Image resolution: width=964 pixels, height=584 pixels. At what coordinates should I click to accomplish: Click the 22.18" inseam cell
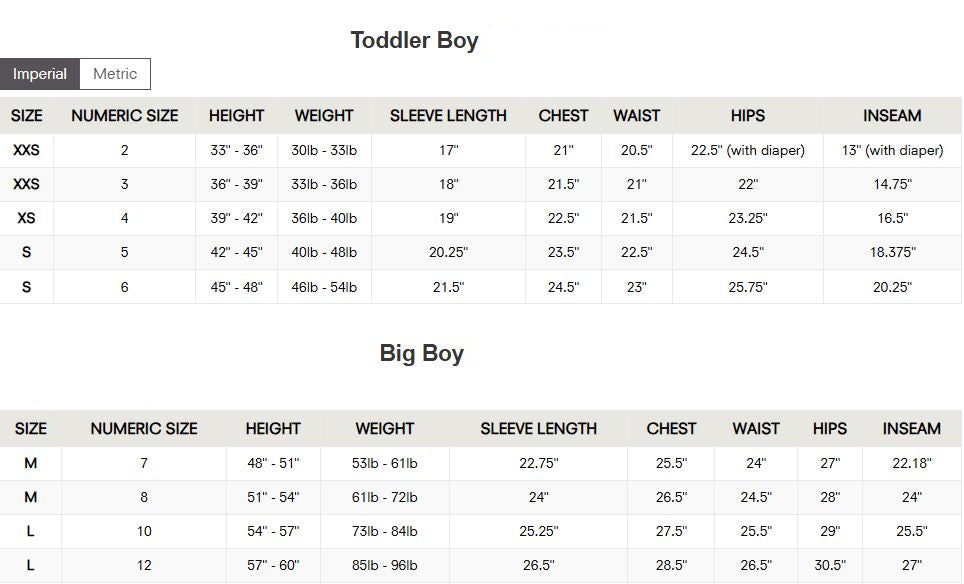pyautogui.click(x=911, y=464)
